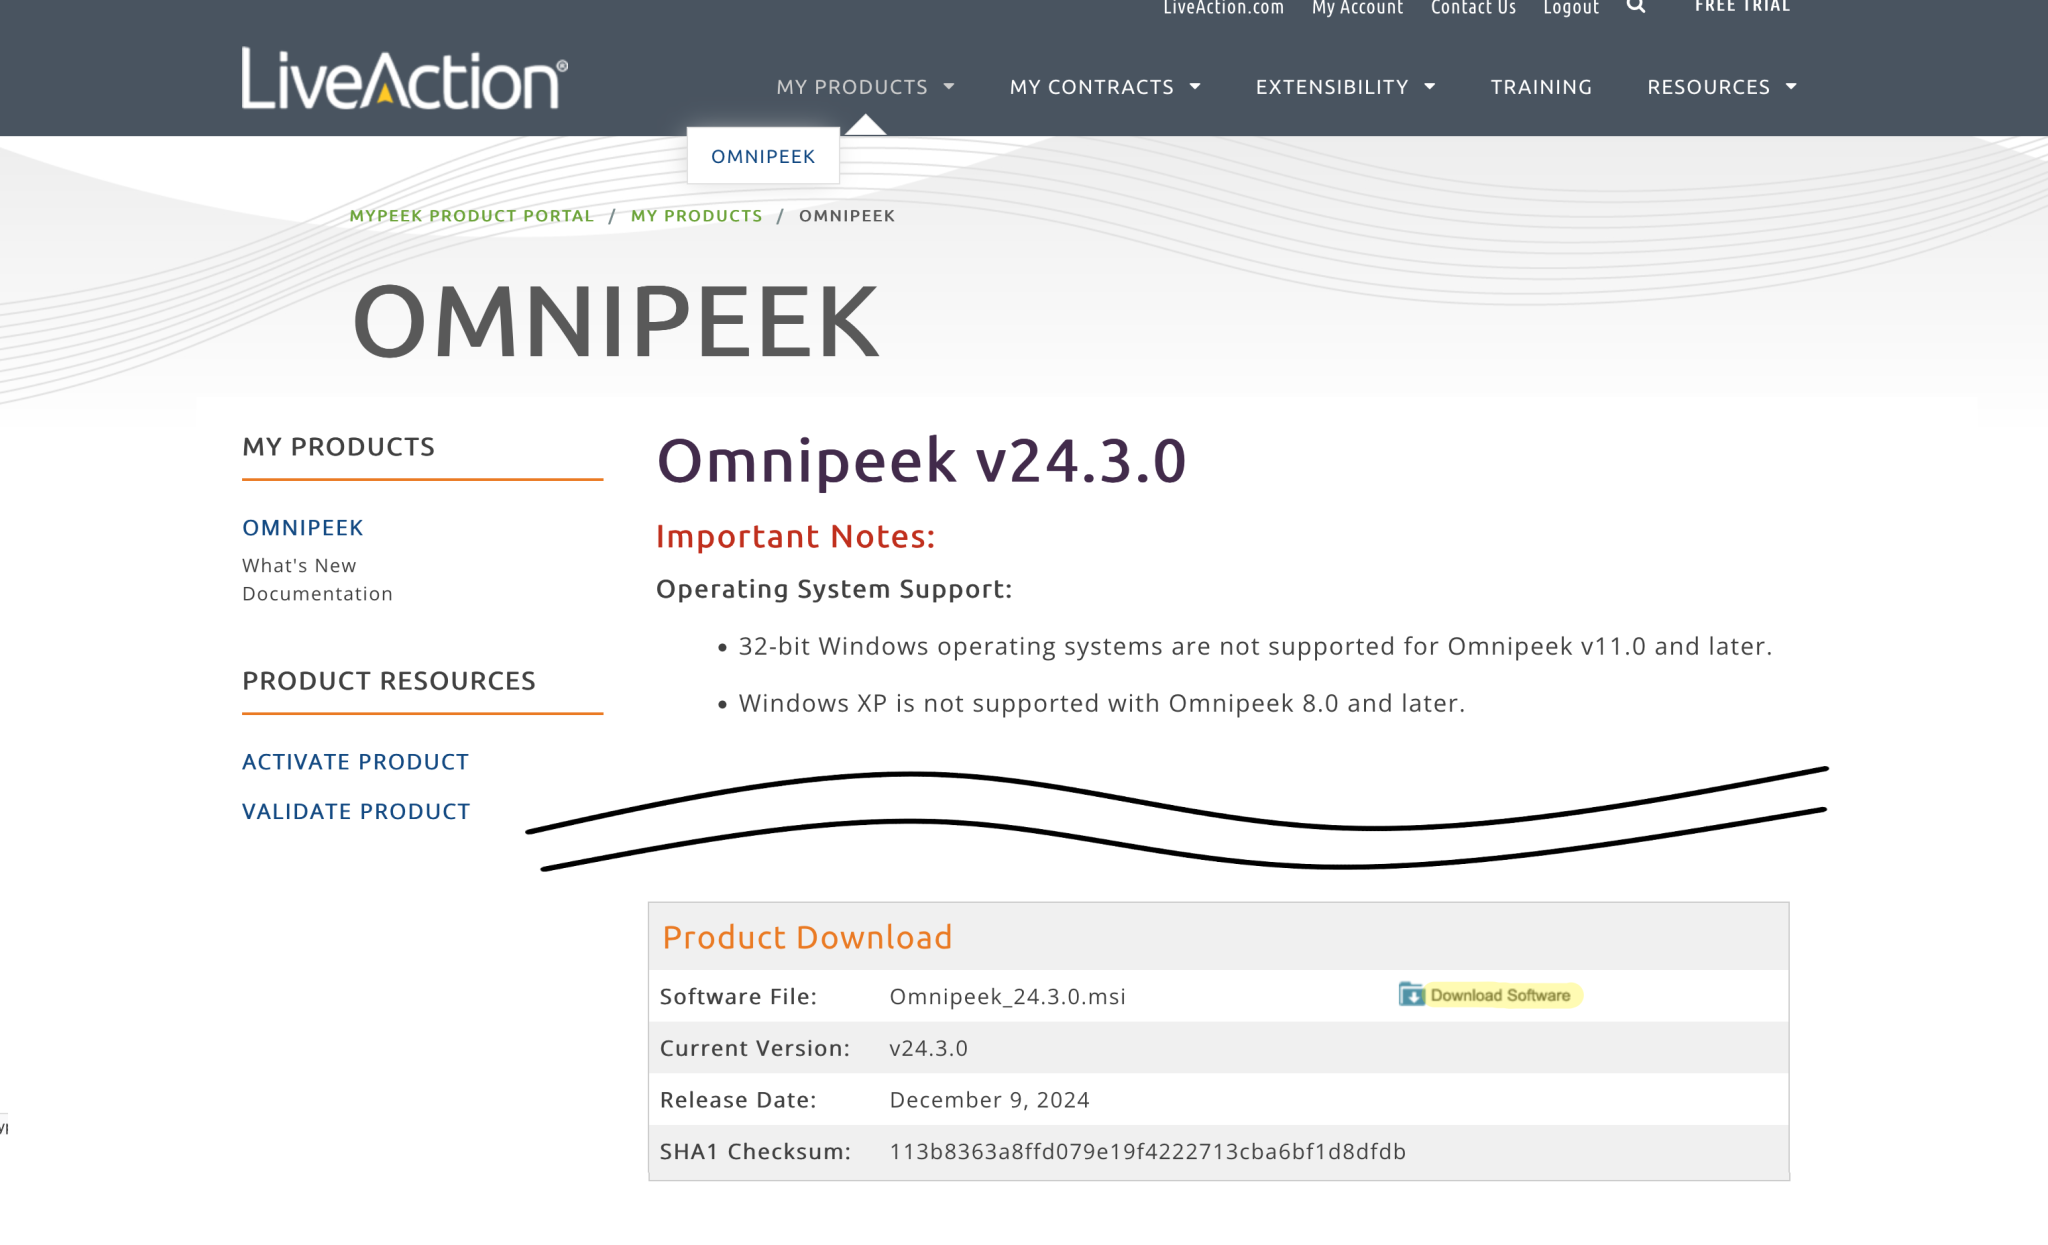
Task: Select the OMNIPEEK menu item
Action: 763,156
